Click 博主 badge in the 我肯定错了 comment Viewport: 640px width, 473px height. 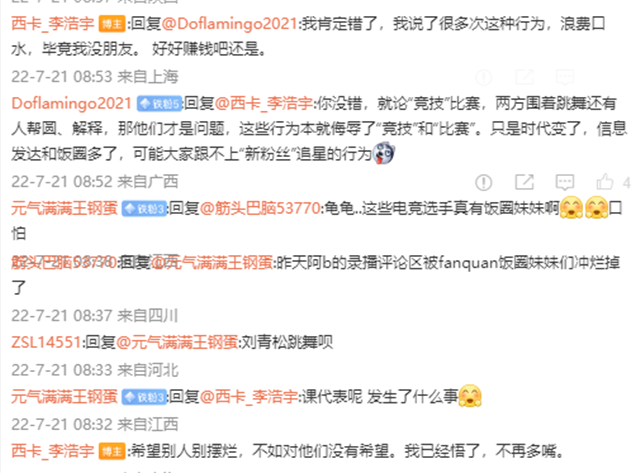click(112, 24)
